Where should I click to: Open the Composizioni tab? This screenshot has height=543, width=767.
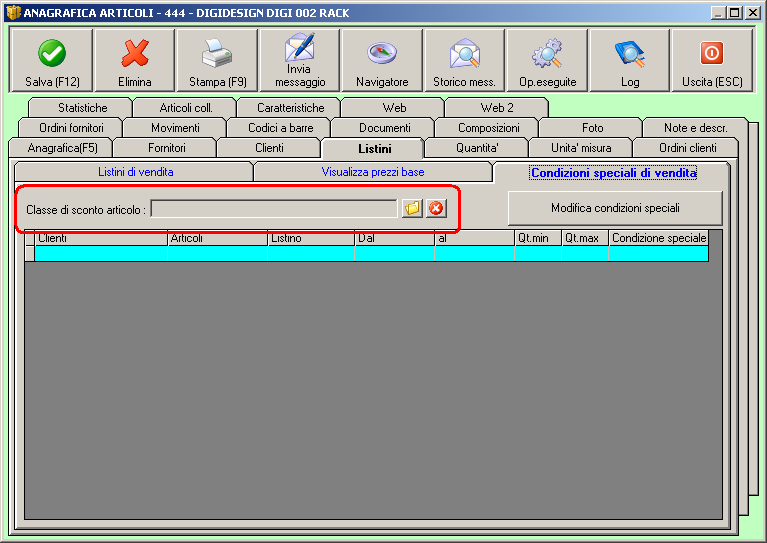click(488, 128)
